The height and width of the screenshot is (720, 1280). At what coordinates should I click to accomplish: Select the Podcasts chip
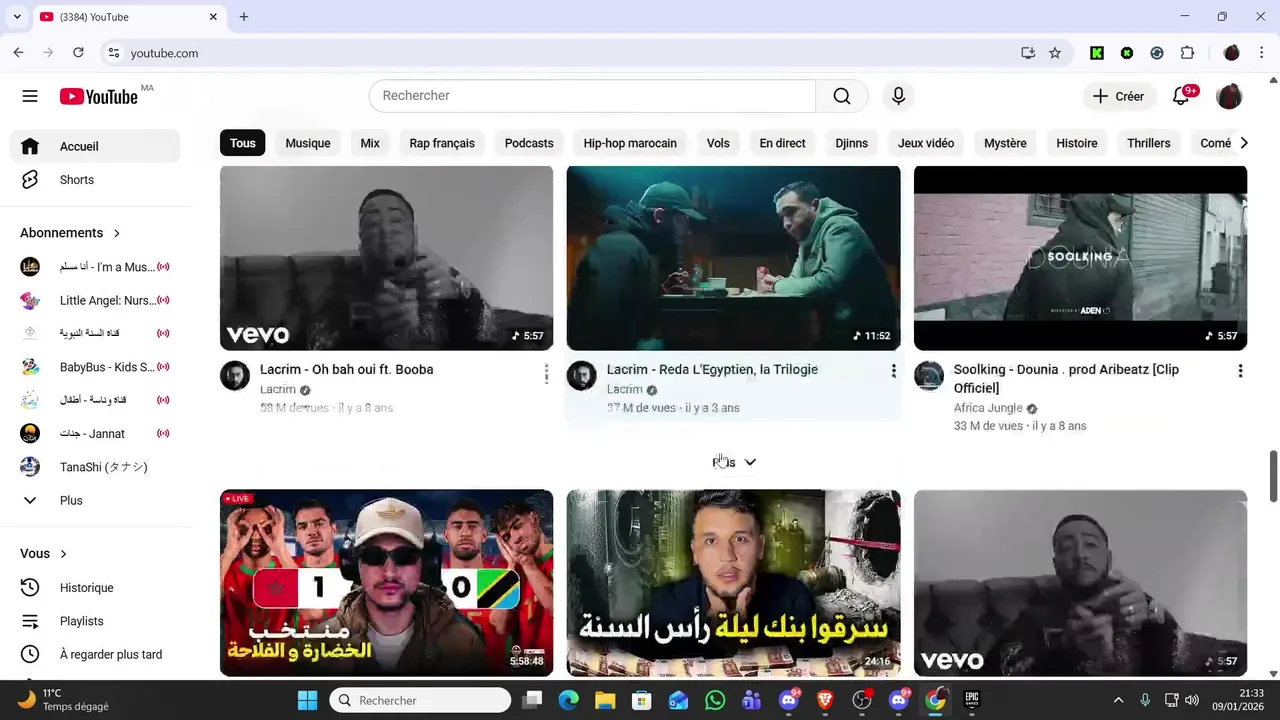tap(529, 143)
